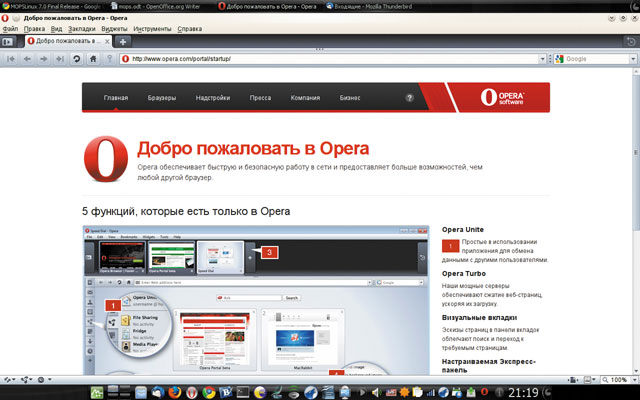Image resolution: width=640 pixels, height=400 pixels.
Task: Click the Opera Unite heading
Action: click(x=462, y=230)
